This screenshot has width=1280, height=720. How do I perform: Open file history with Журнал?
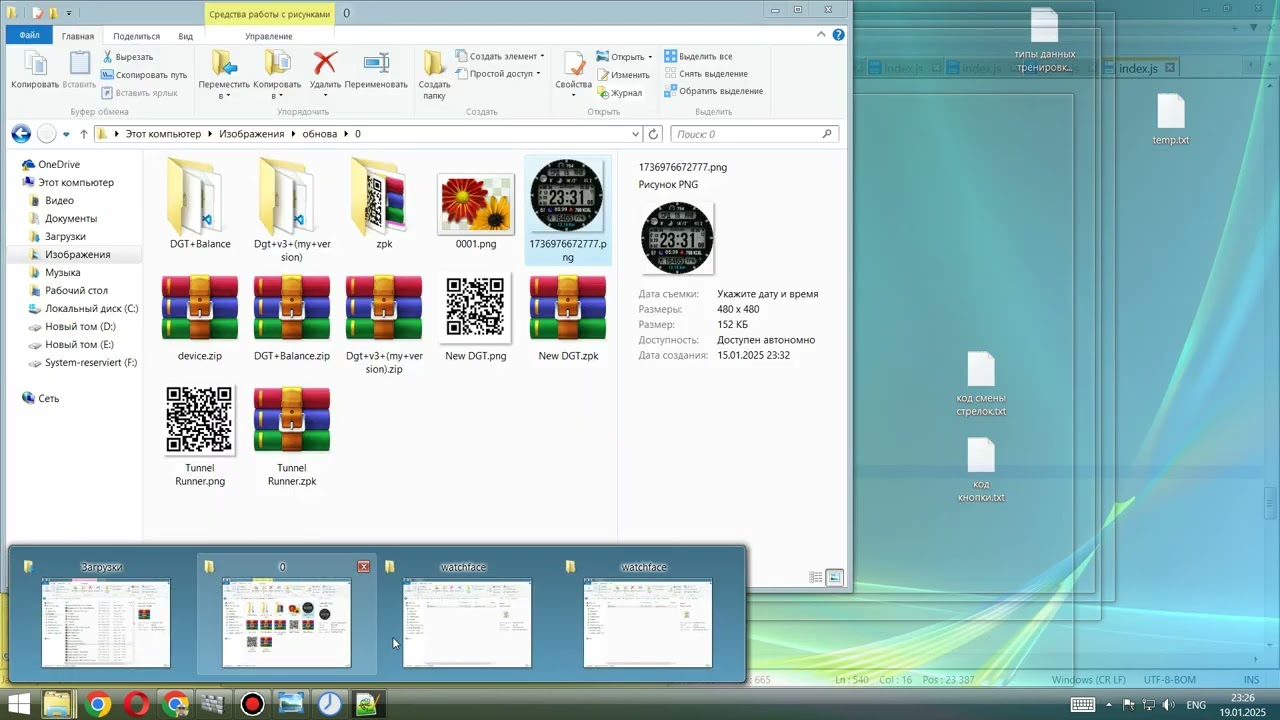[620, 93]
